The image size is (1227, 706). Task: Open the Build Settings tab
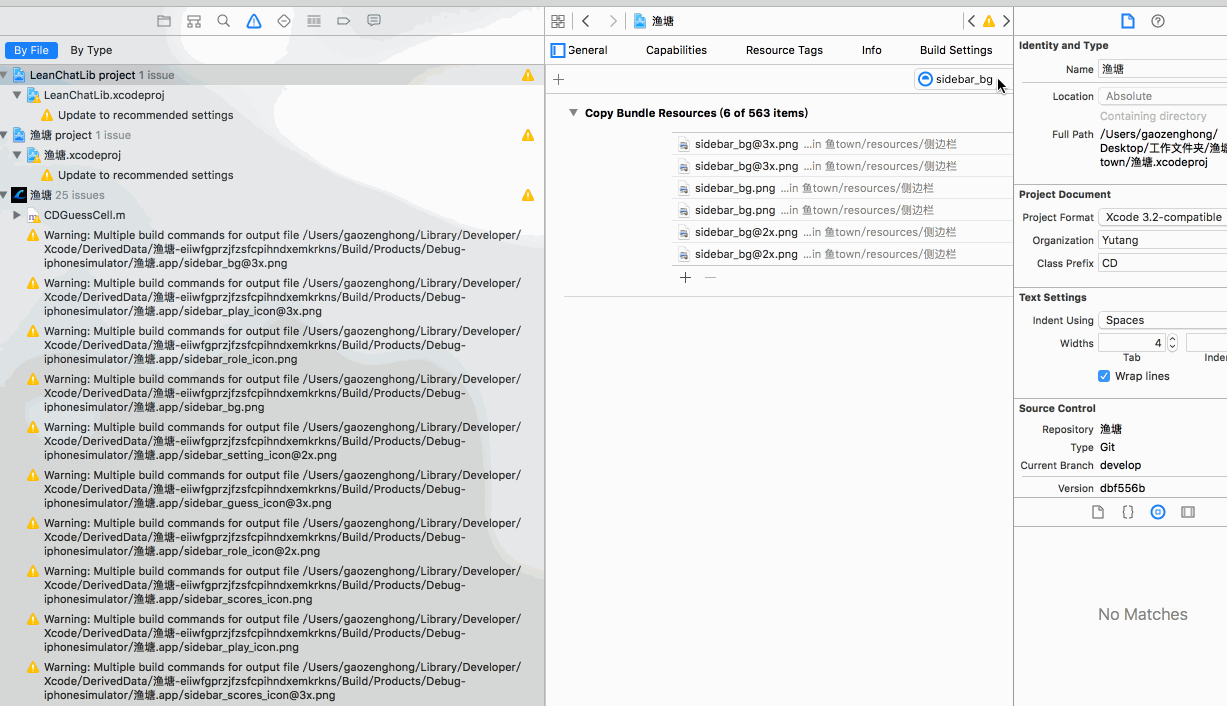956,50
